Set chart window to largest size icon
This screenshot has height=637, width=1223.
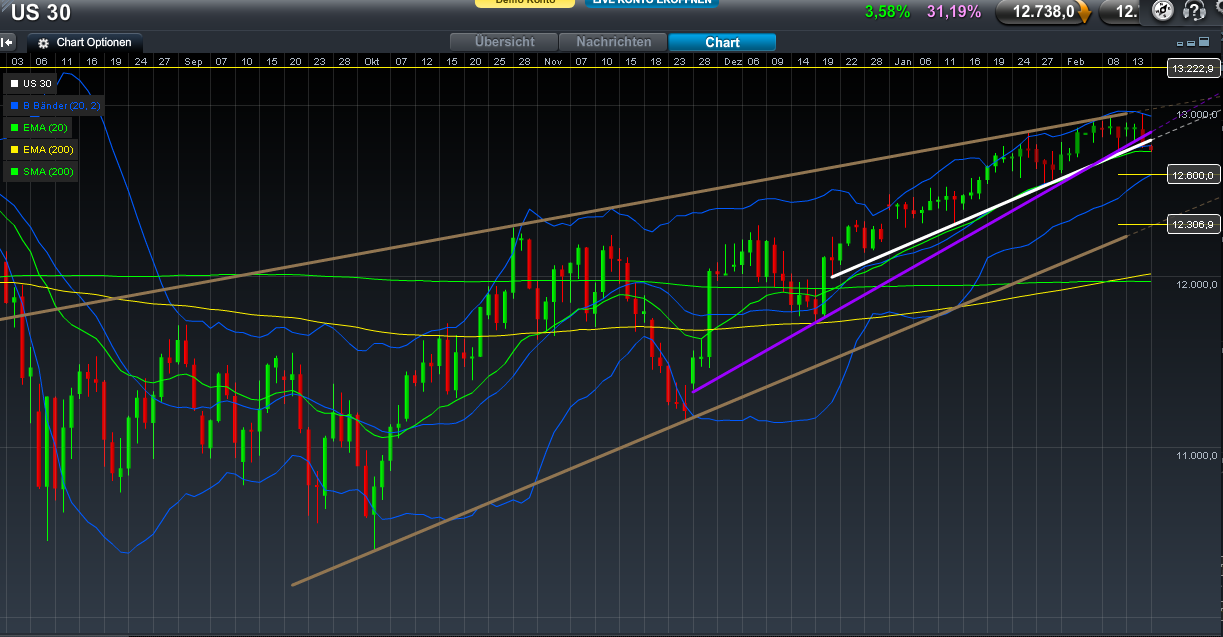coord(1203,43)
